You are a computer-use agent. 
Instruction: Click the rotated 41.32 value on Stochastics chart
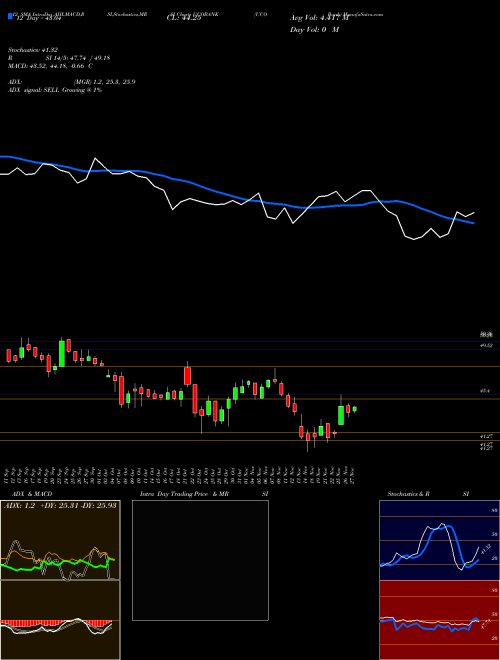click(x=485, y=549)
